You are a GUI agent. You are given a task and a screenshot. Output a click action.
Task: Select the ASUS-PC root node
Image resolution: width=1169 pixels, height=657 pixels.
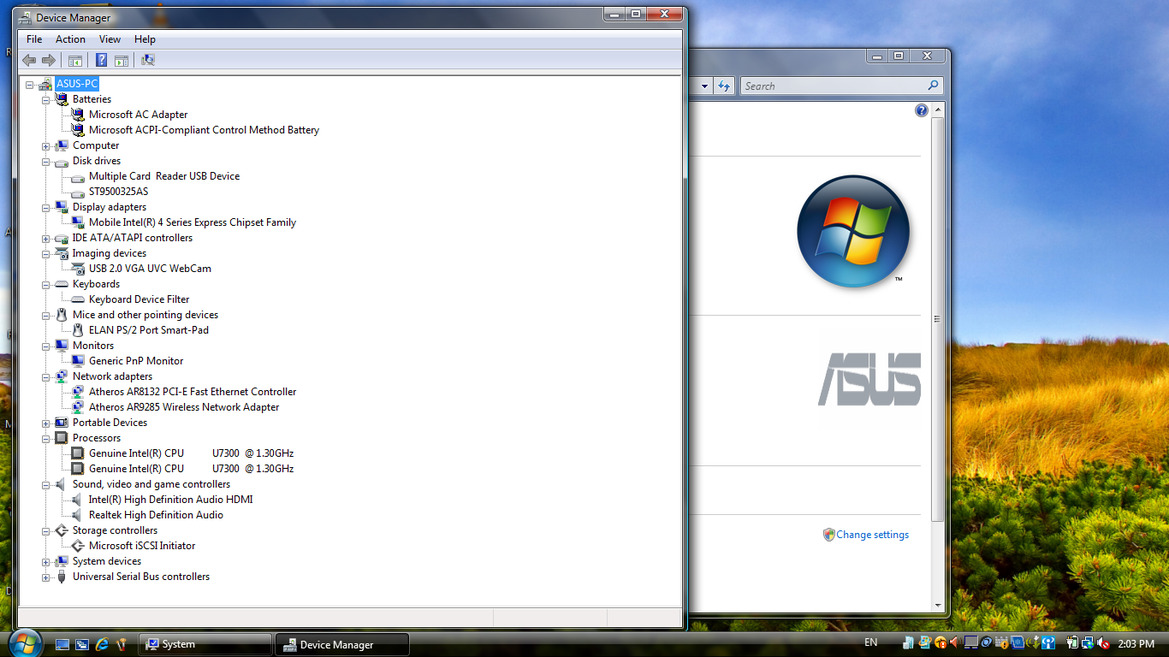(77, 84)
